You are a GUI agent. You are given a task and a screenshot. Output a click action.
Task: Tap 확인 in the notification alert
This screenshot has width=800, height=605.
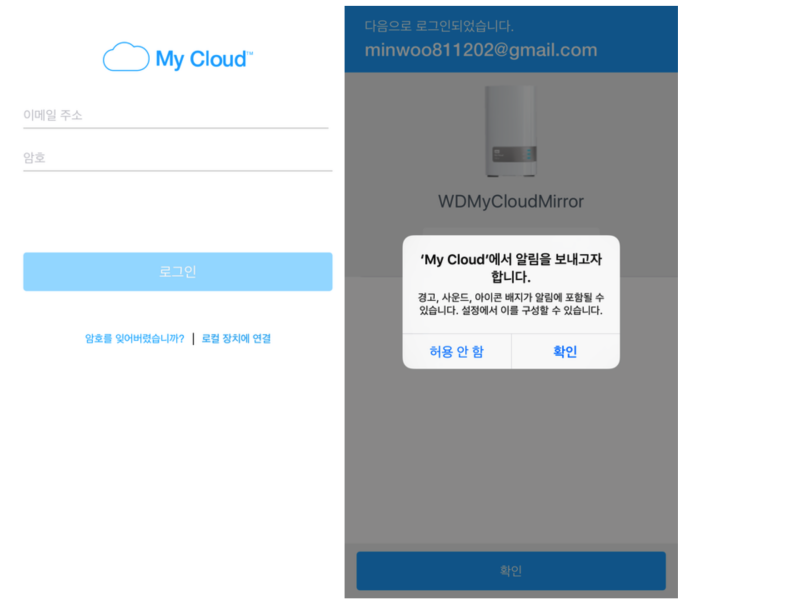565,351
